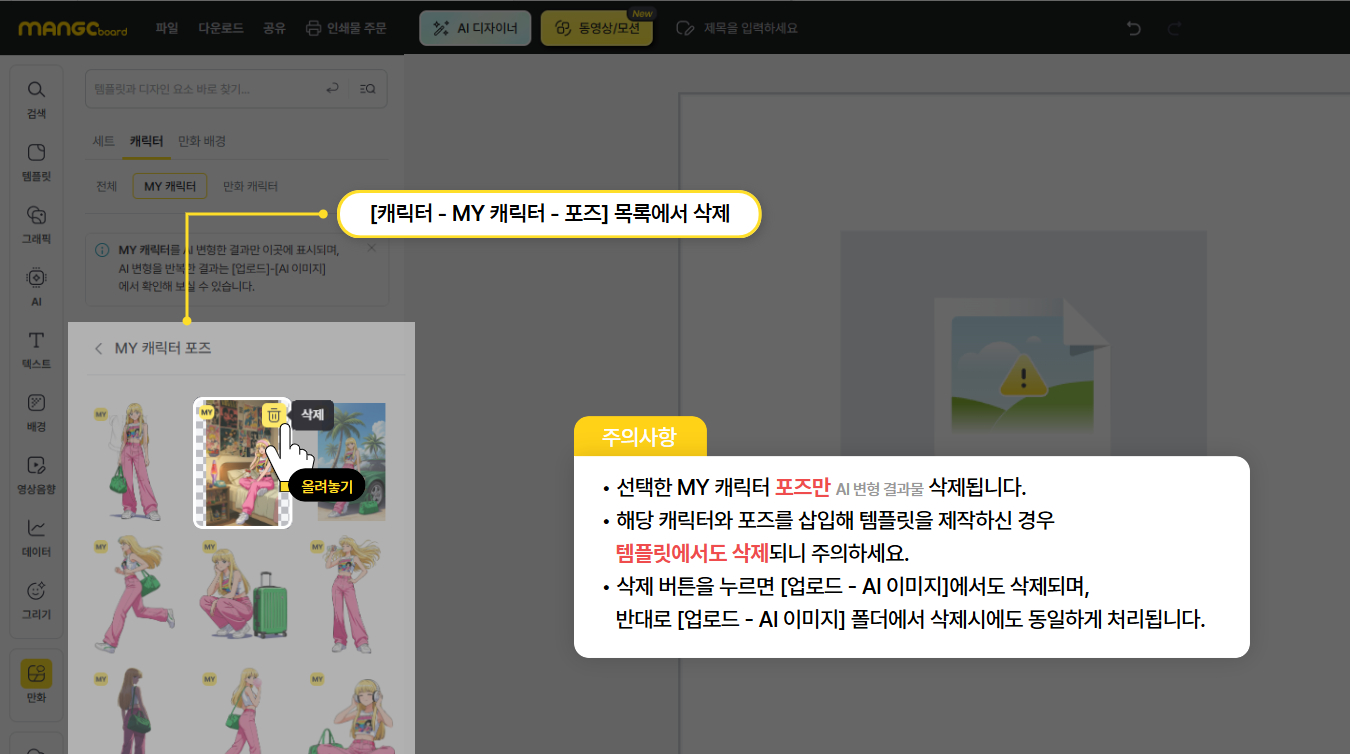The image size is (1350, 754).
Task: Open the 배경 background panel
Action: click(x=36, y=412)
